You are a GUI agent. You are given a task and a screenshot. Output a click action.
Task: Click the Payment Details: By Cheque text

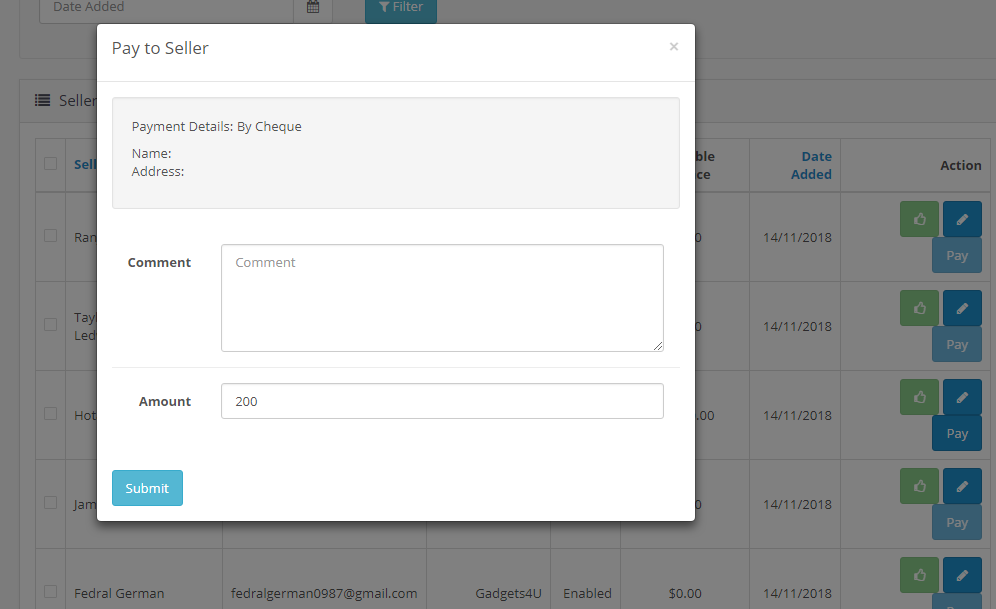(217, 126)
